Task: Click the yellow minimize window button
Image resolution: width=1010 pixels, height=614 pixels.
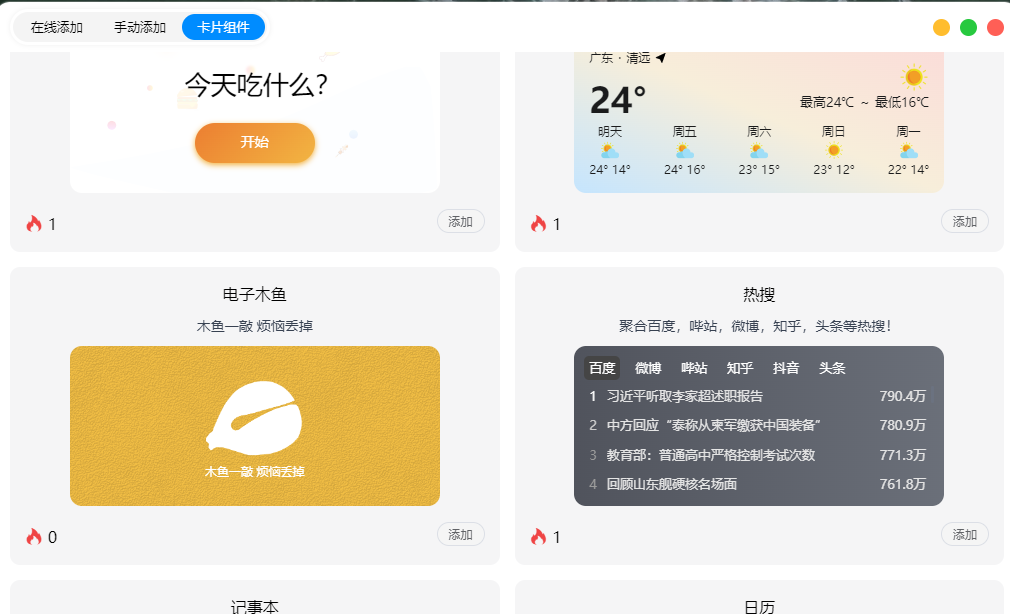Action: point(941,27)
